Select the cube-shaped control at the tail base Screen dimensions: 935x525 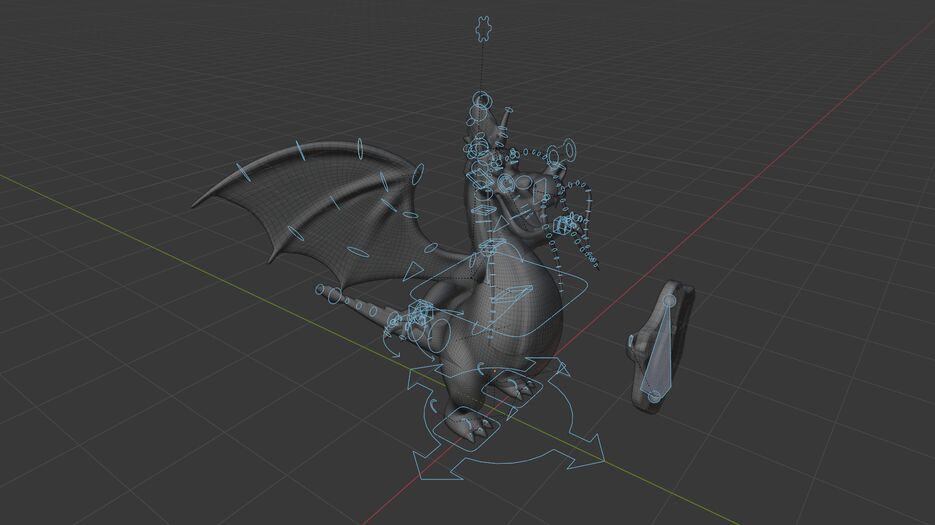(x=421, y=313)
